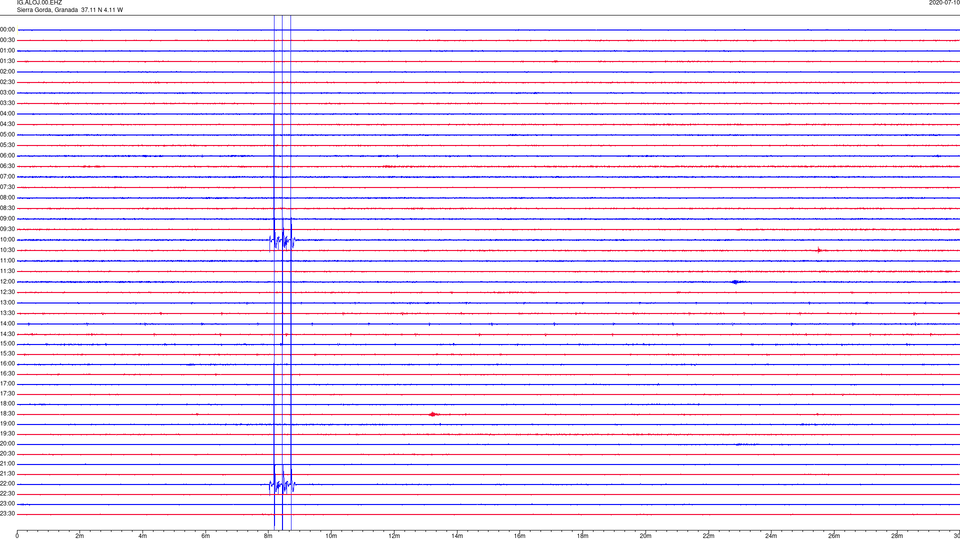Click the 22m tick on time axis
960x540 pixels.
(708, 536)
